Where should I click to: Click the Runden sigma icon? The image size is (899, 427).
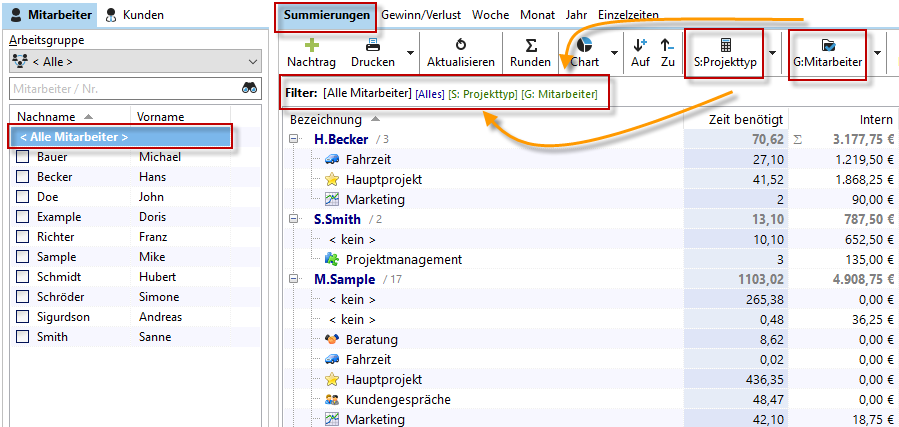click(530, 46)
